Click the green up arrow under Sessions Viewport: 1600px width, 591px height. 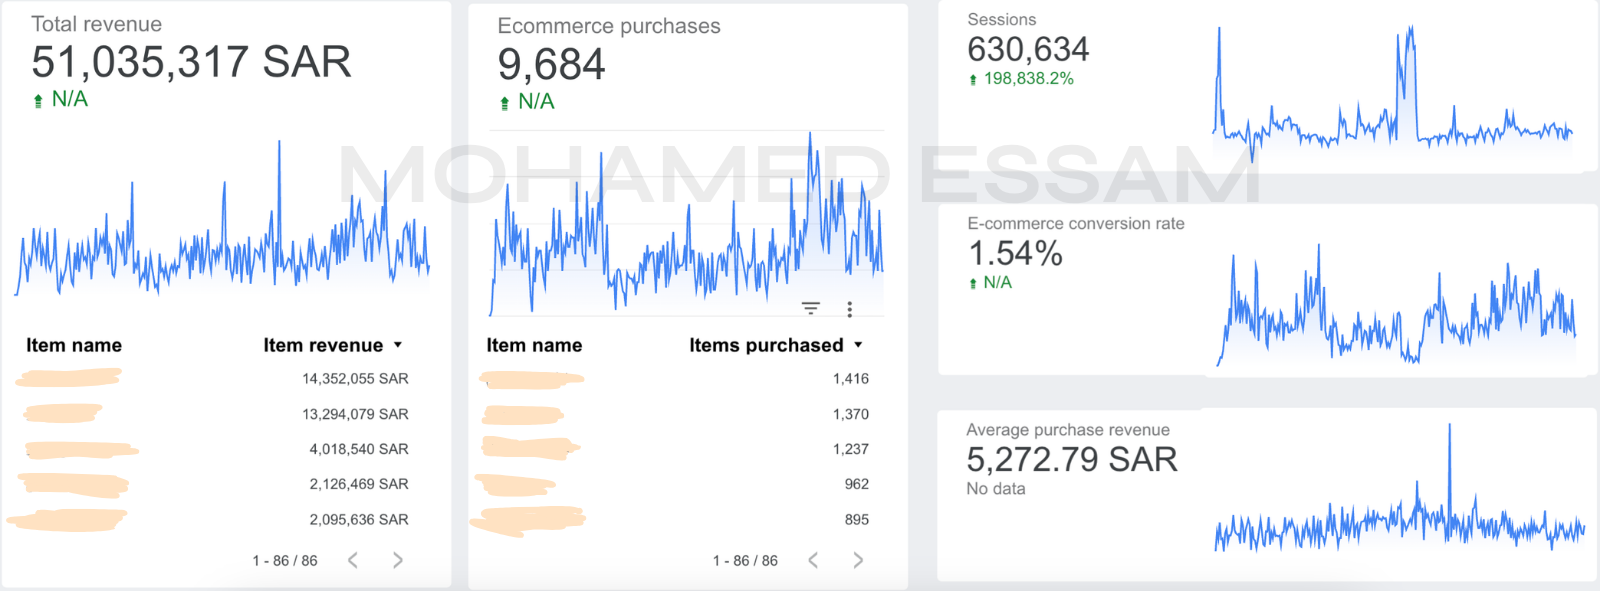point(973,79)
